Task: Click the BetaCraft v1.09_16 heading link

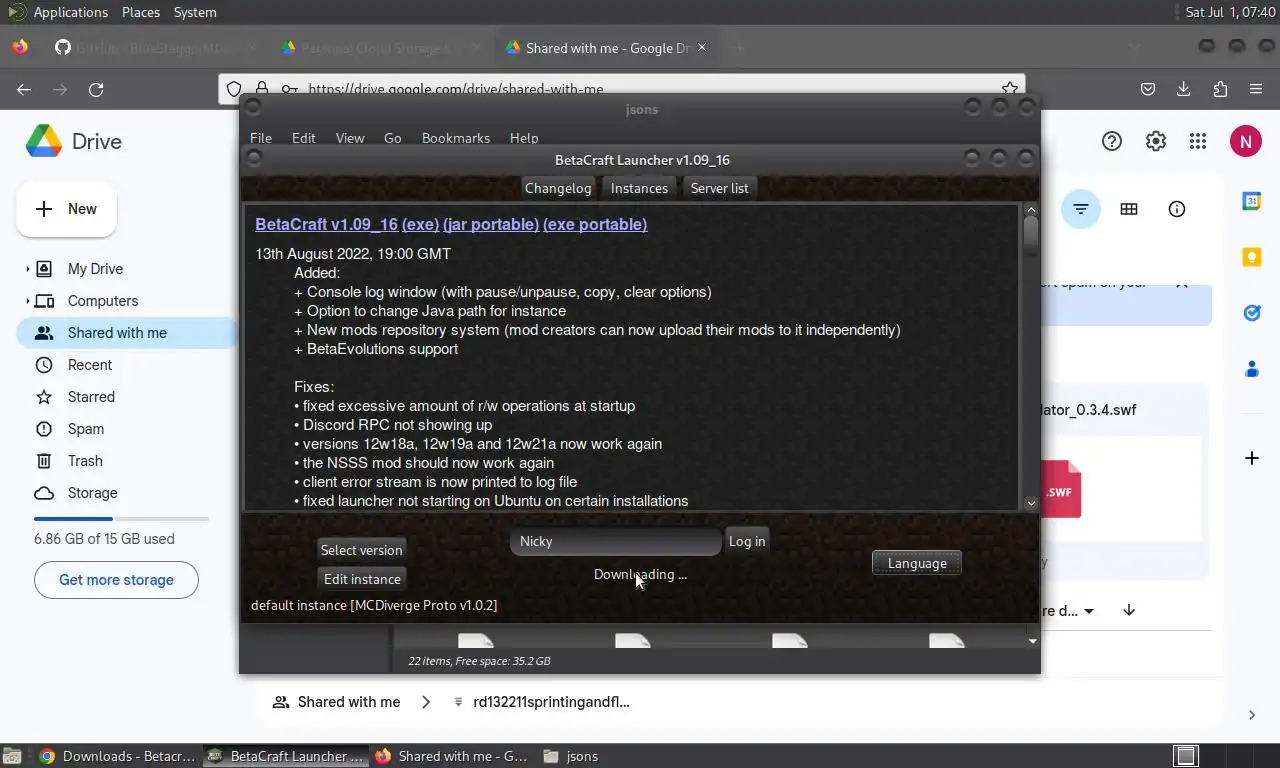Action: (x=326, y=224)
